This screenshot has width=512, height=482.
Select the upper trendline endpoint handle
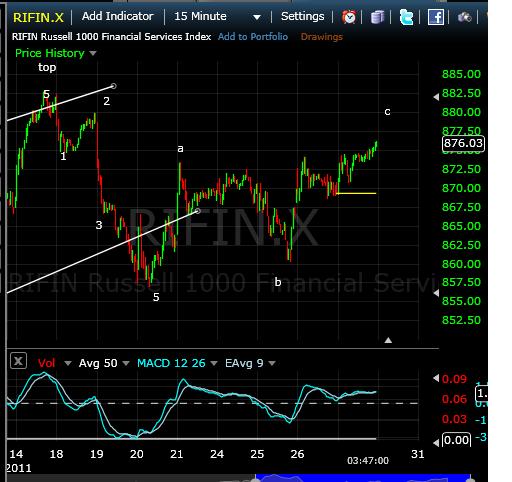[114, 86]
